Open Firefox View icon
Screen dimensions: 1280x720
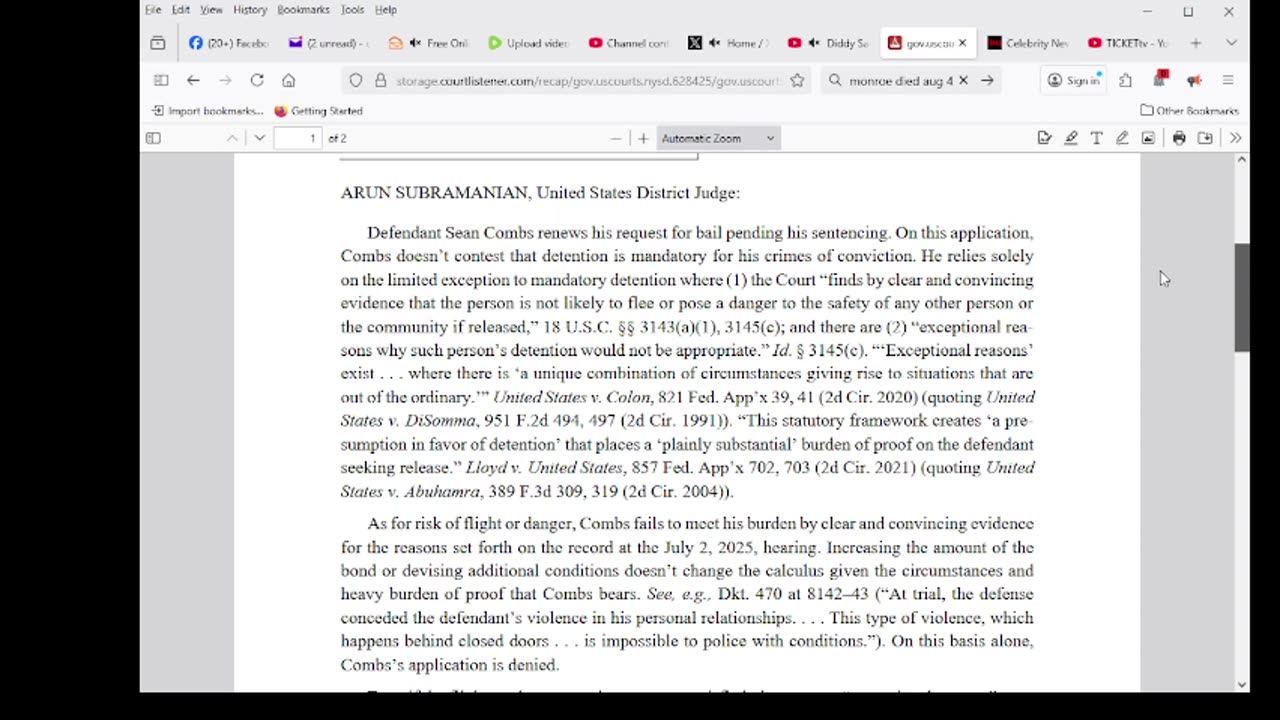tap(158, 43)
